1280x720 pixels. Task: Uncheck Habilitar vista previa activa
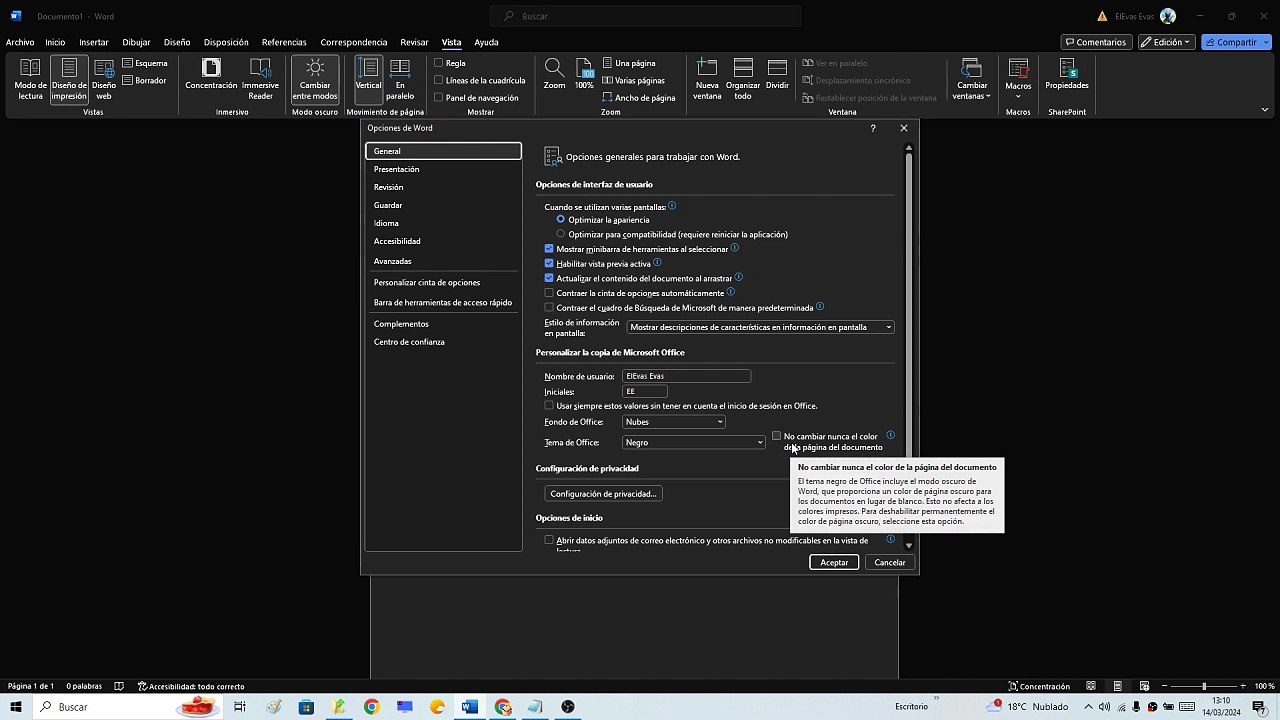(x=549, y=264)
